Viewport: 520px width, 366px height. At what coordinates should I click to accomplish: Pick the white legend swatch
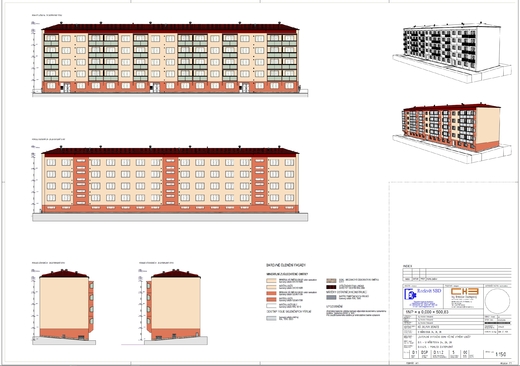coord(271,305)
